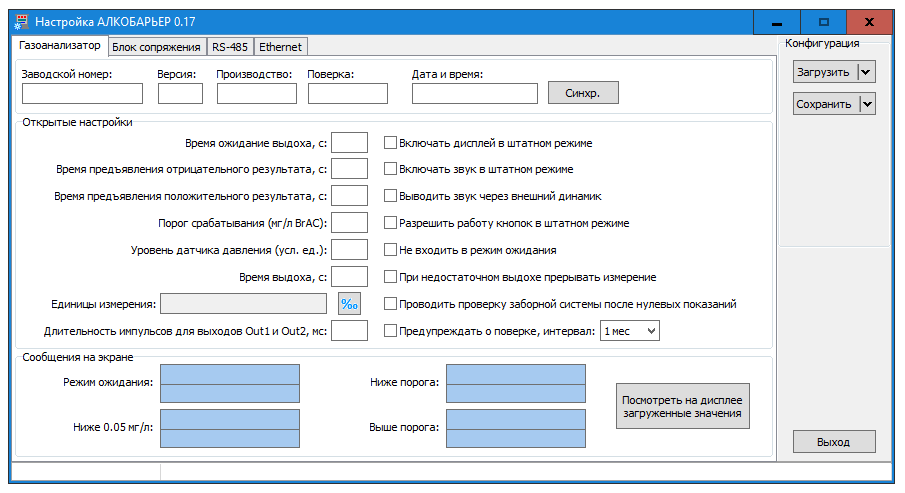Image resolution: width=905 pixels, height=493 pixels.
Task: Check Не входить в режим ожидания
Action: coord(390,249)
